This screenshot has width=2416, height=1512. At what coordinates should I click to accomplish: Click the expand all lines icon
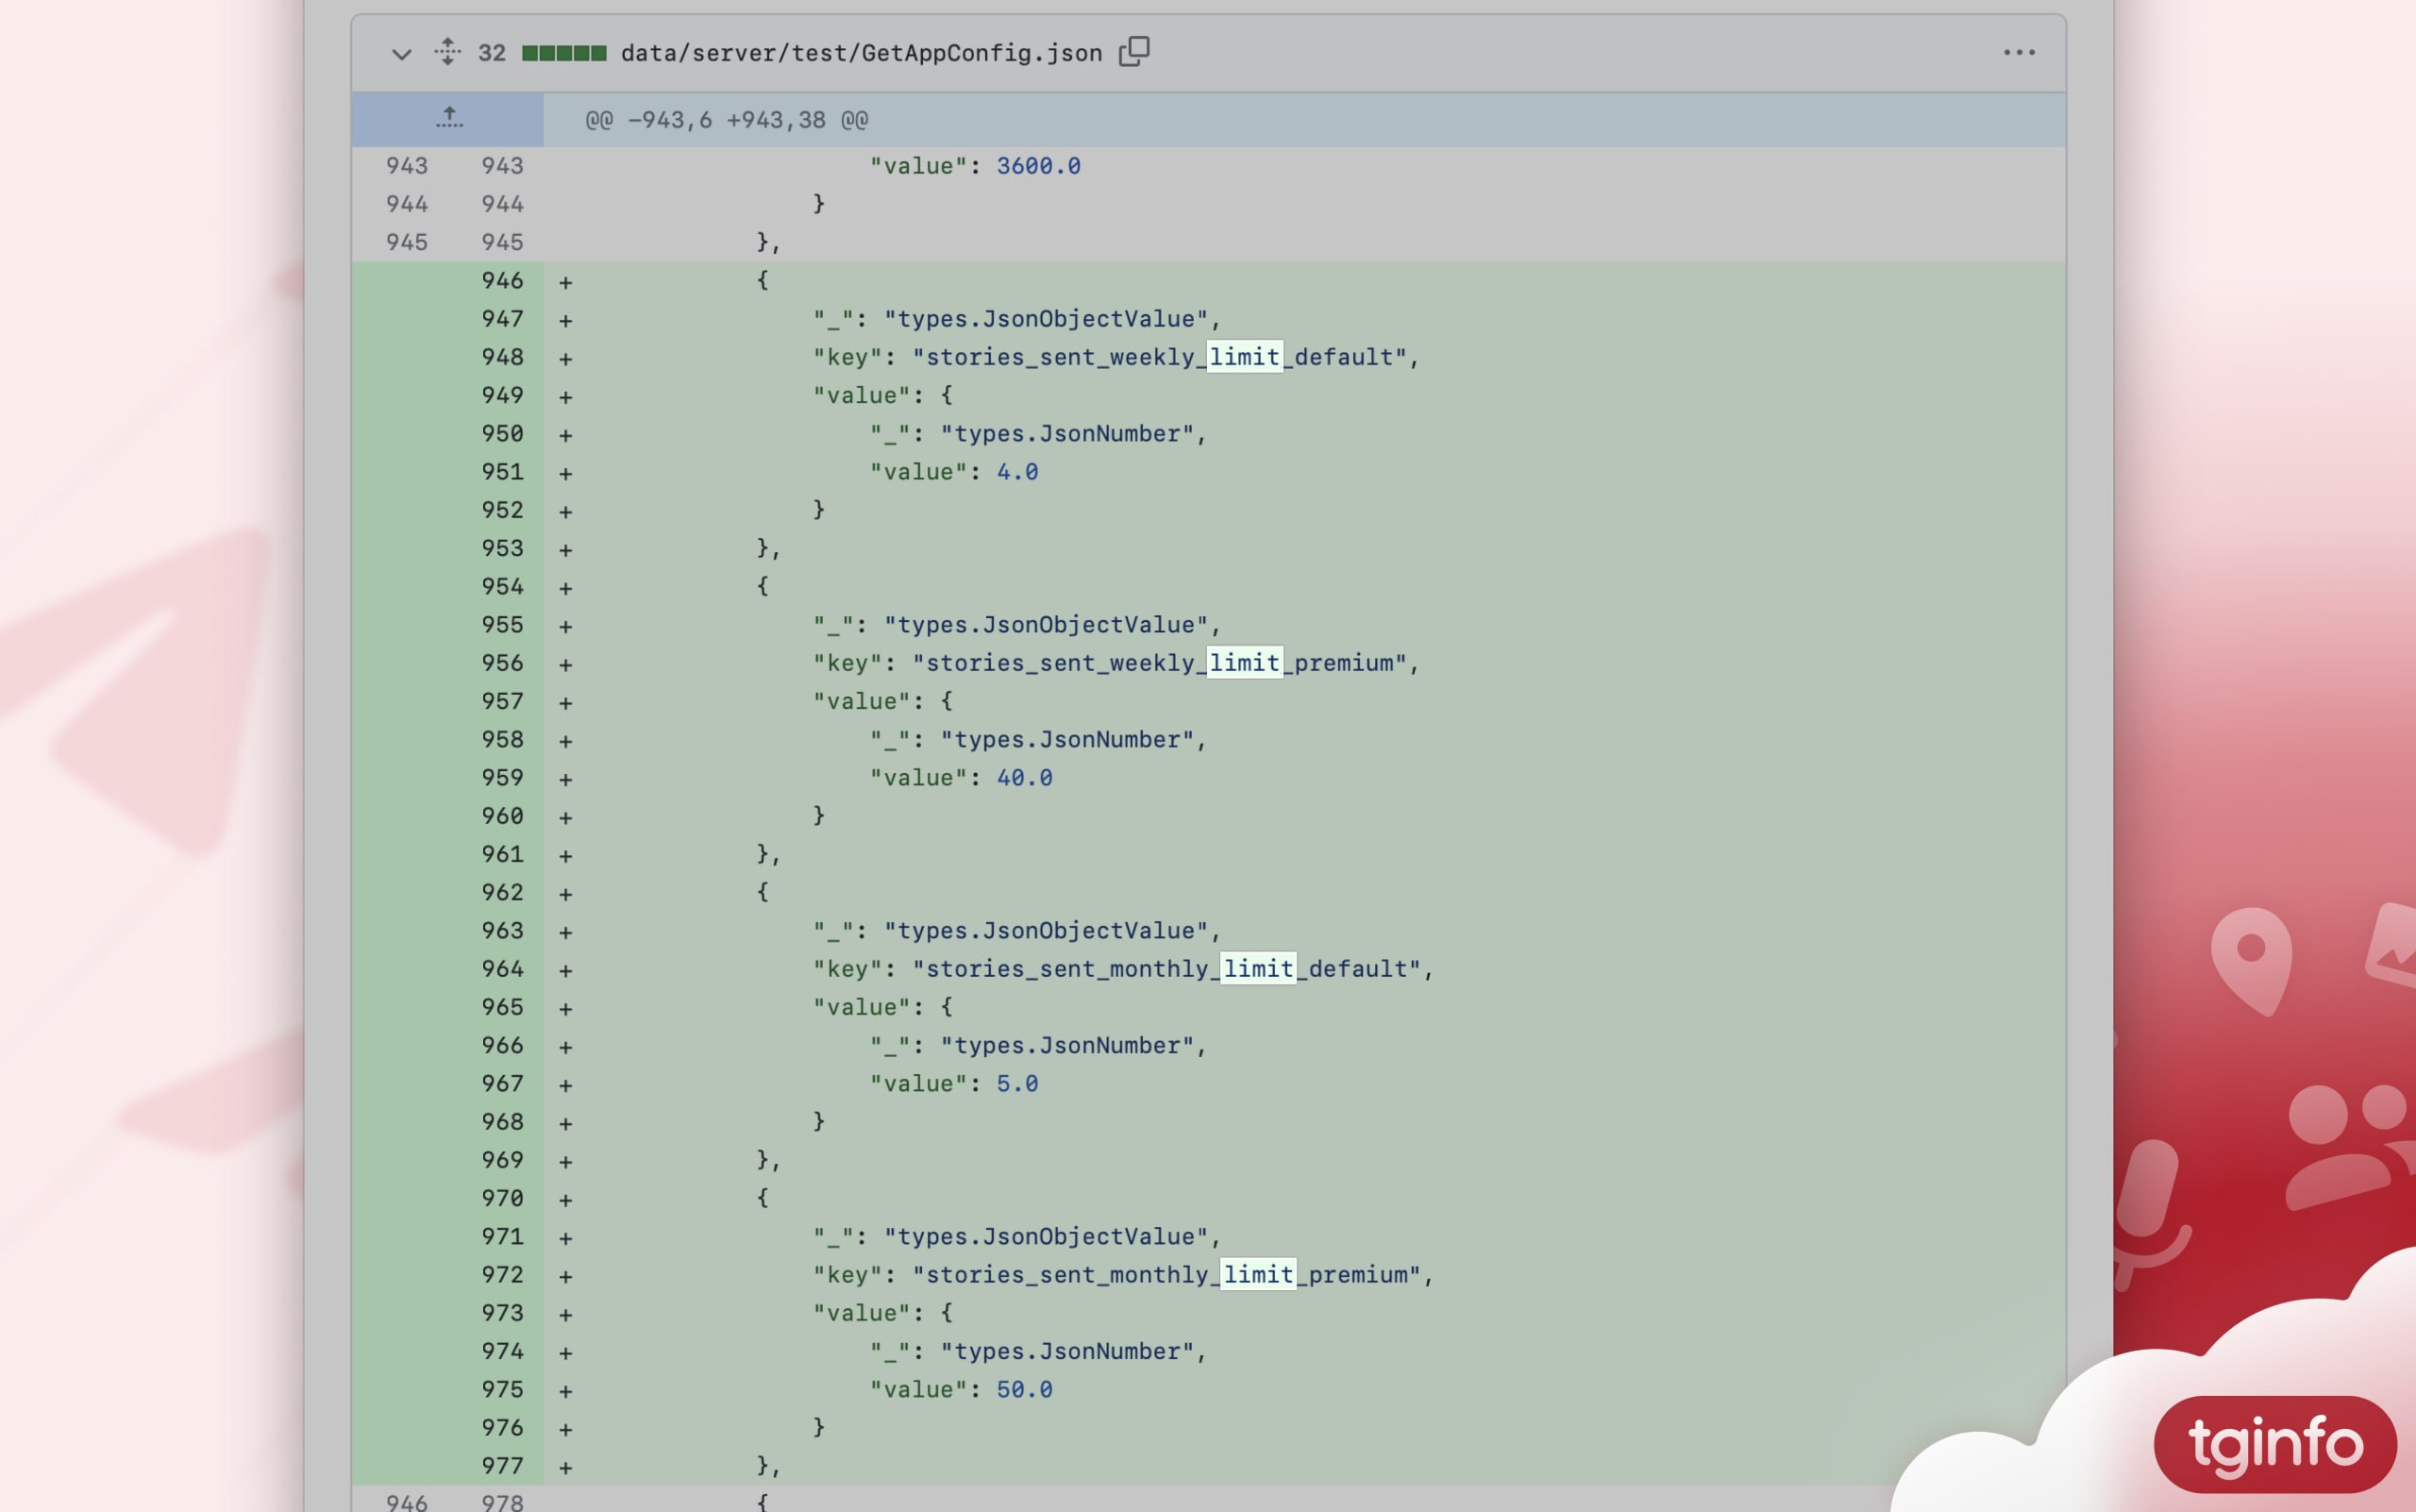[x=447, y=52]
